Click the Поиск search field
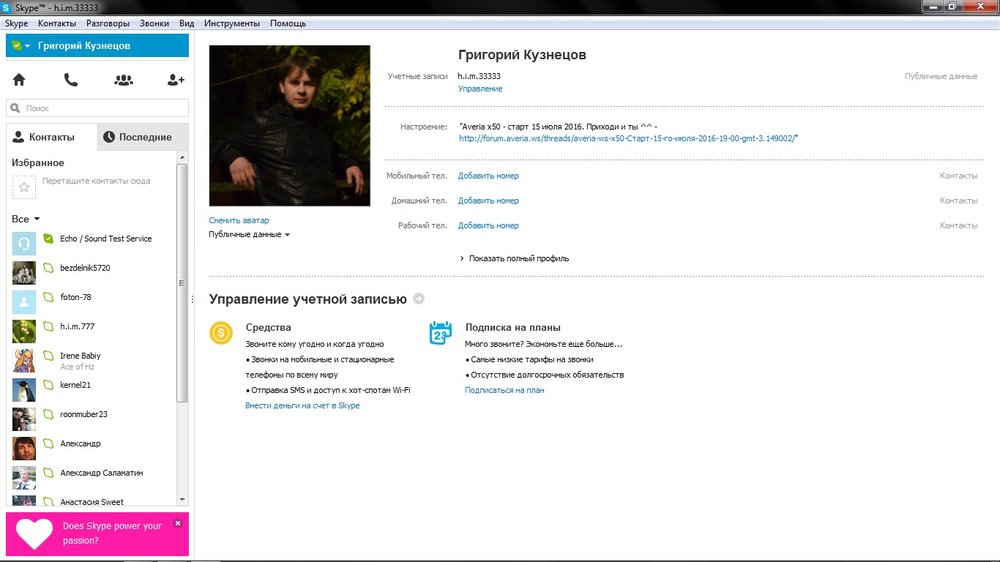 [x=100, y=108]
